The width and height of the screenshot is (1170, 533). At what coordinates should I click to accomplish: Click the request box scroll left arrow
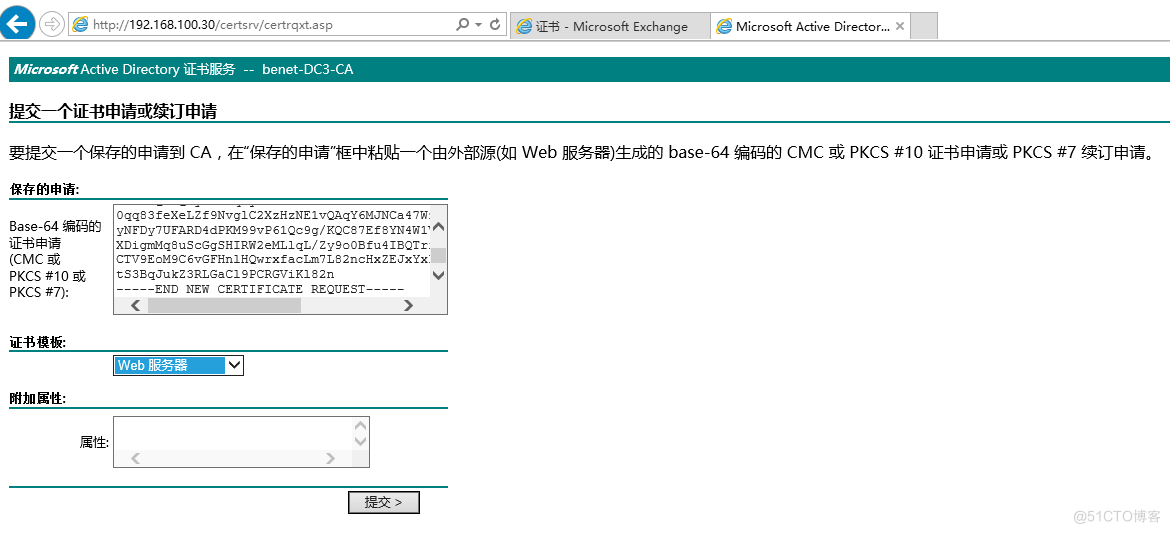(x=135, y=305)
